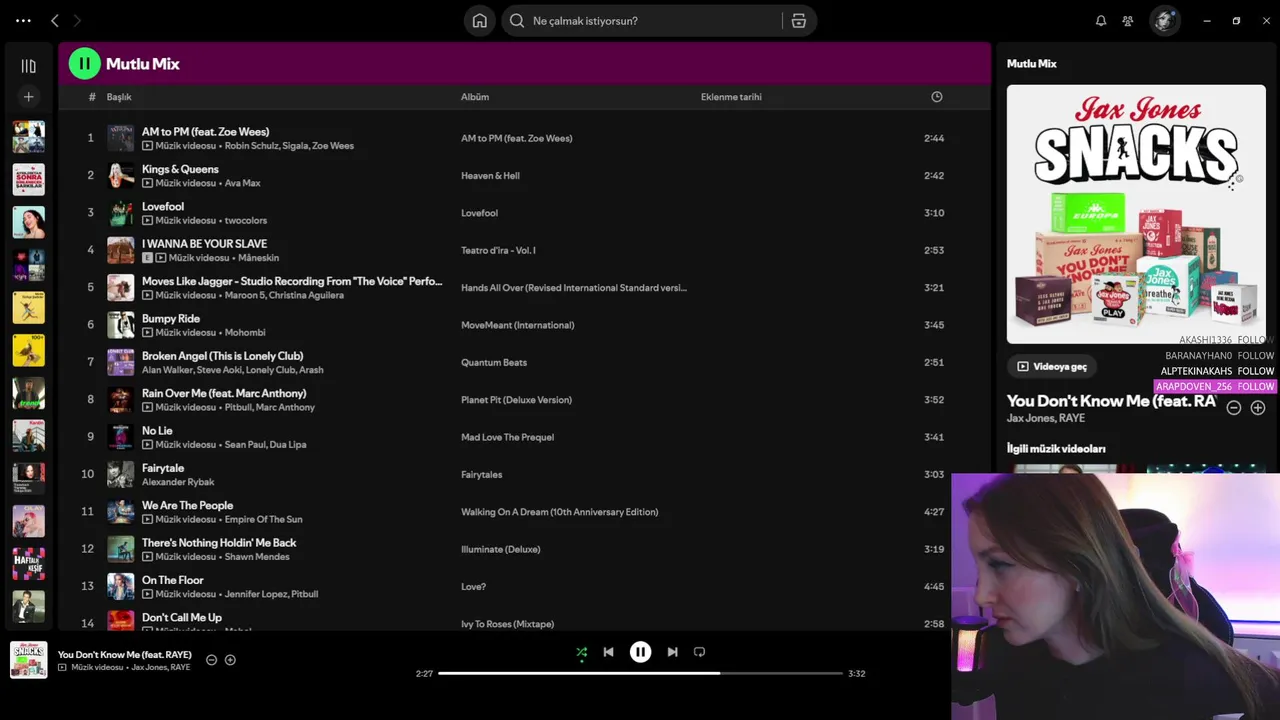1280x720 pixels.
Task: Sort tracks by Eklenme tarihi column
Action: tap(731, 97)
